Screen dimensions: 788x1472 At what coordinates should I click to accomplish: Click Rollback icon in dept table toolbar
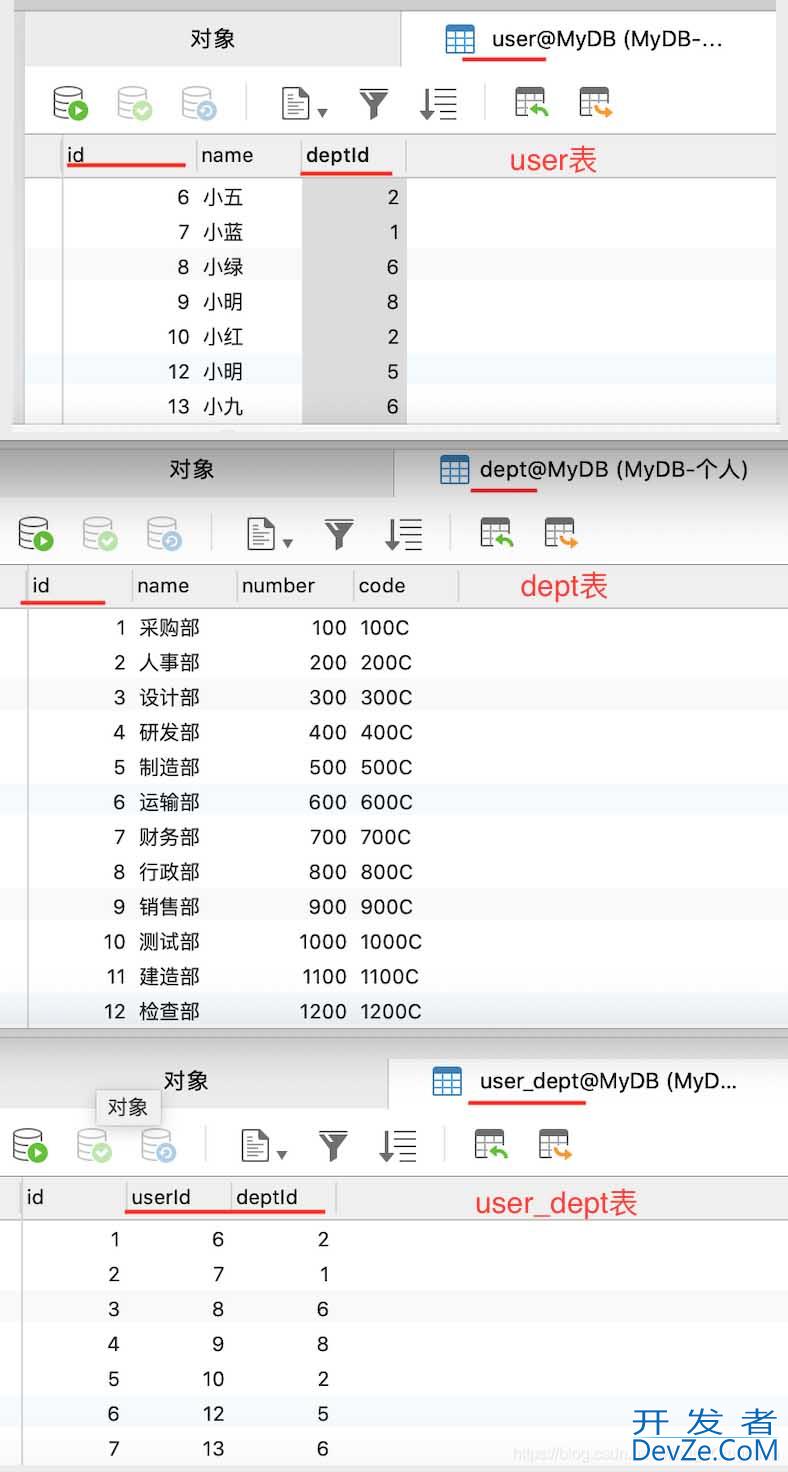coord(163,533)
